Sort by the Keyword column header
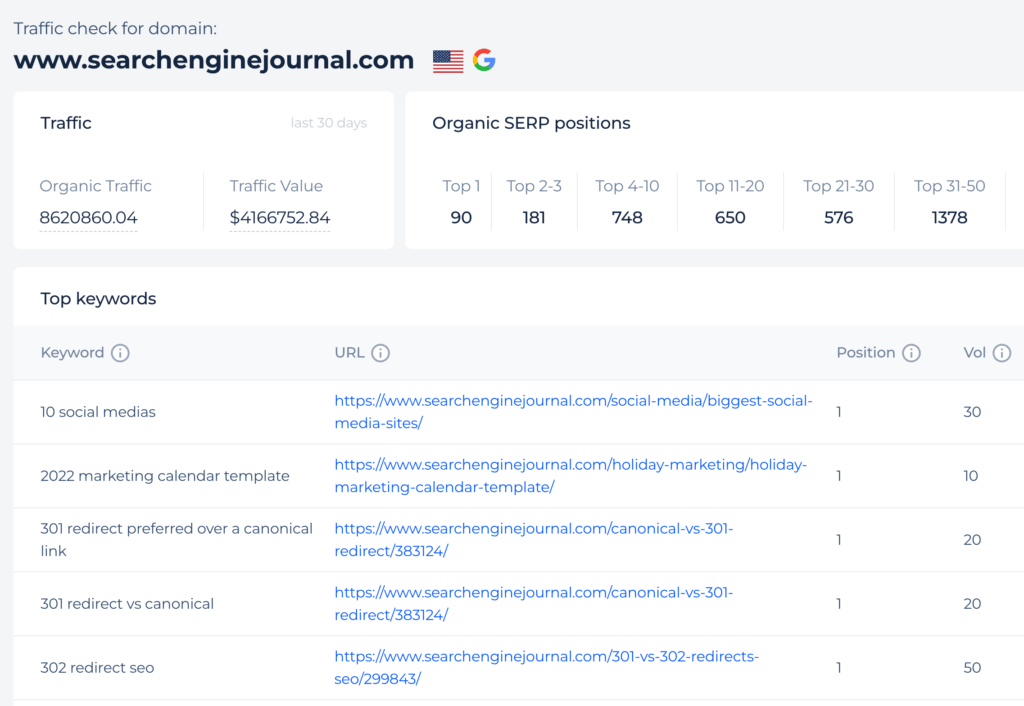This screenshot has height=706, width=1024. pos(75,352)
